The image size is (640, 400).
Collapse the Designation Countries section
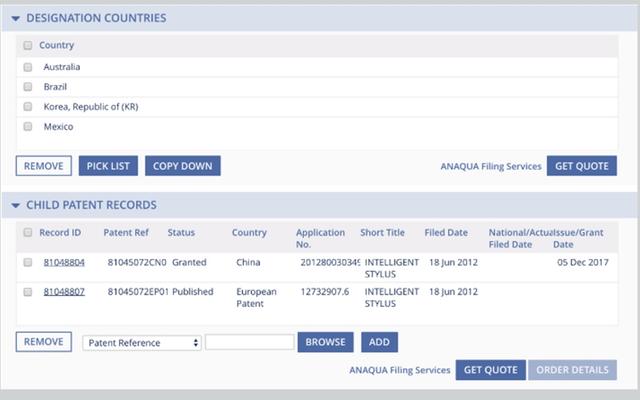(x=15, y=19)
